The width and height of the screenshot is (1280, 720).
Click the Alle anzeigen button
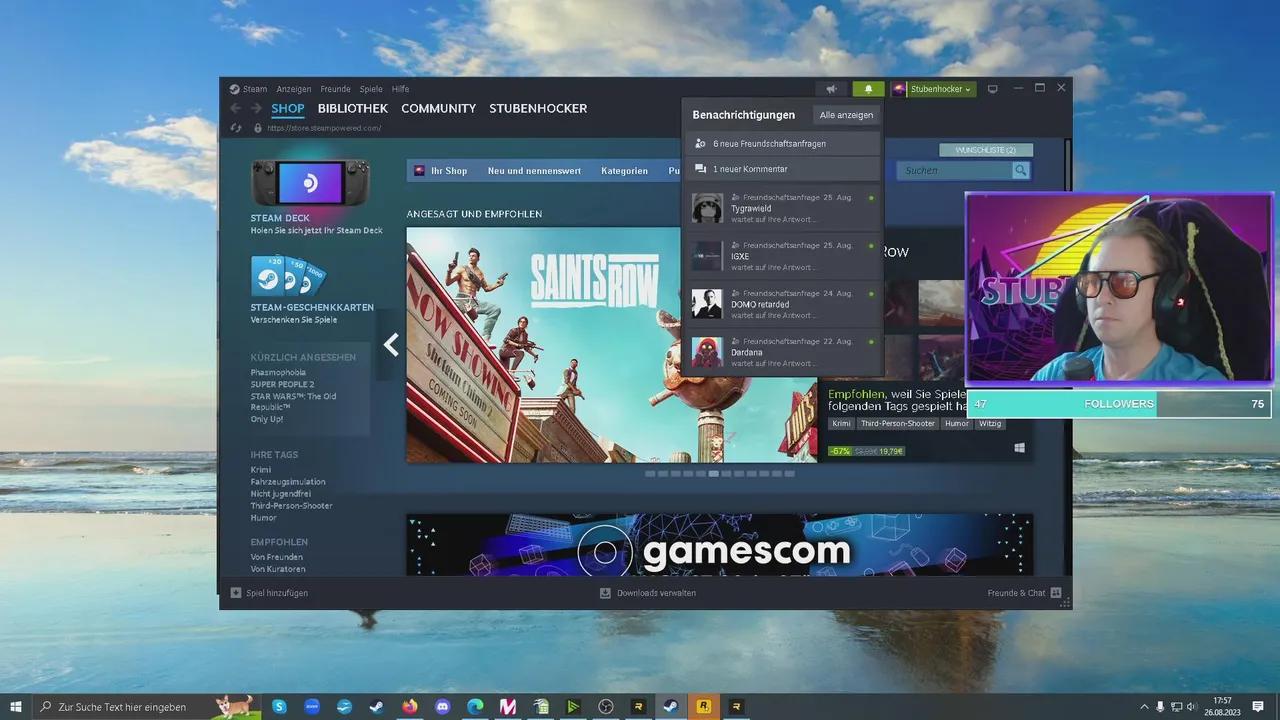click(846, 115)
